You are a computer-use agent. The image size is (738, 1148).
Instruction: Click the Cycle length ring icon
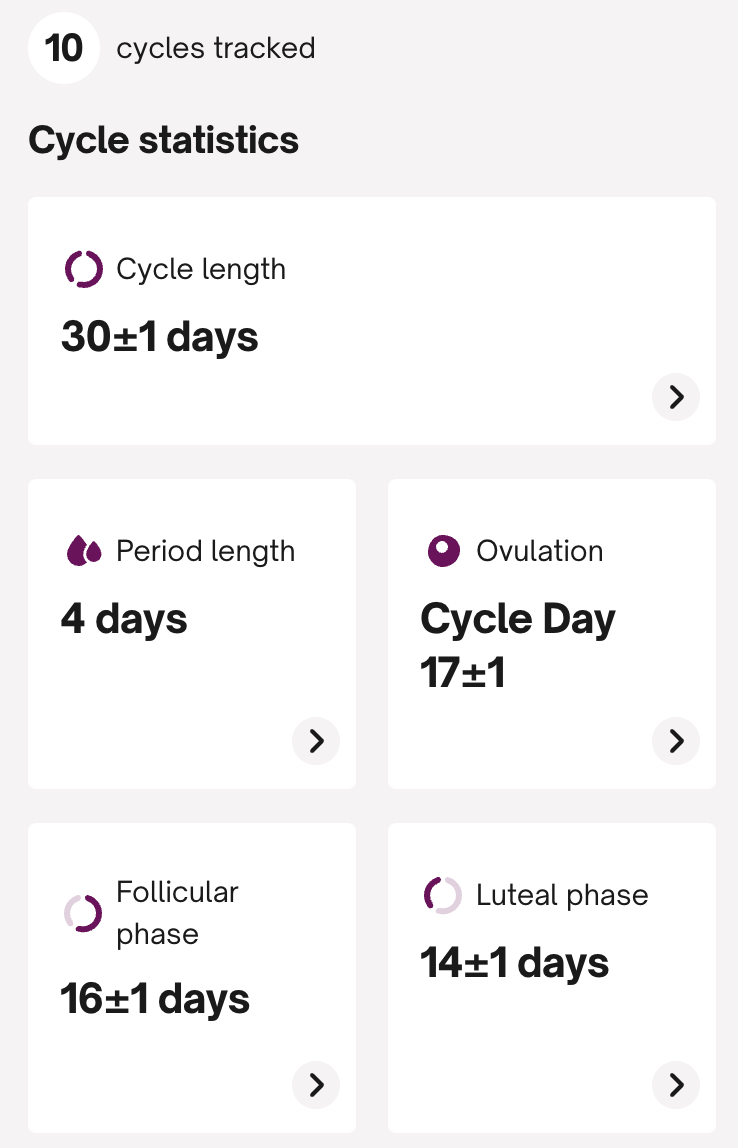click(84, 269)
